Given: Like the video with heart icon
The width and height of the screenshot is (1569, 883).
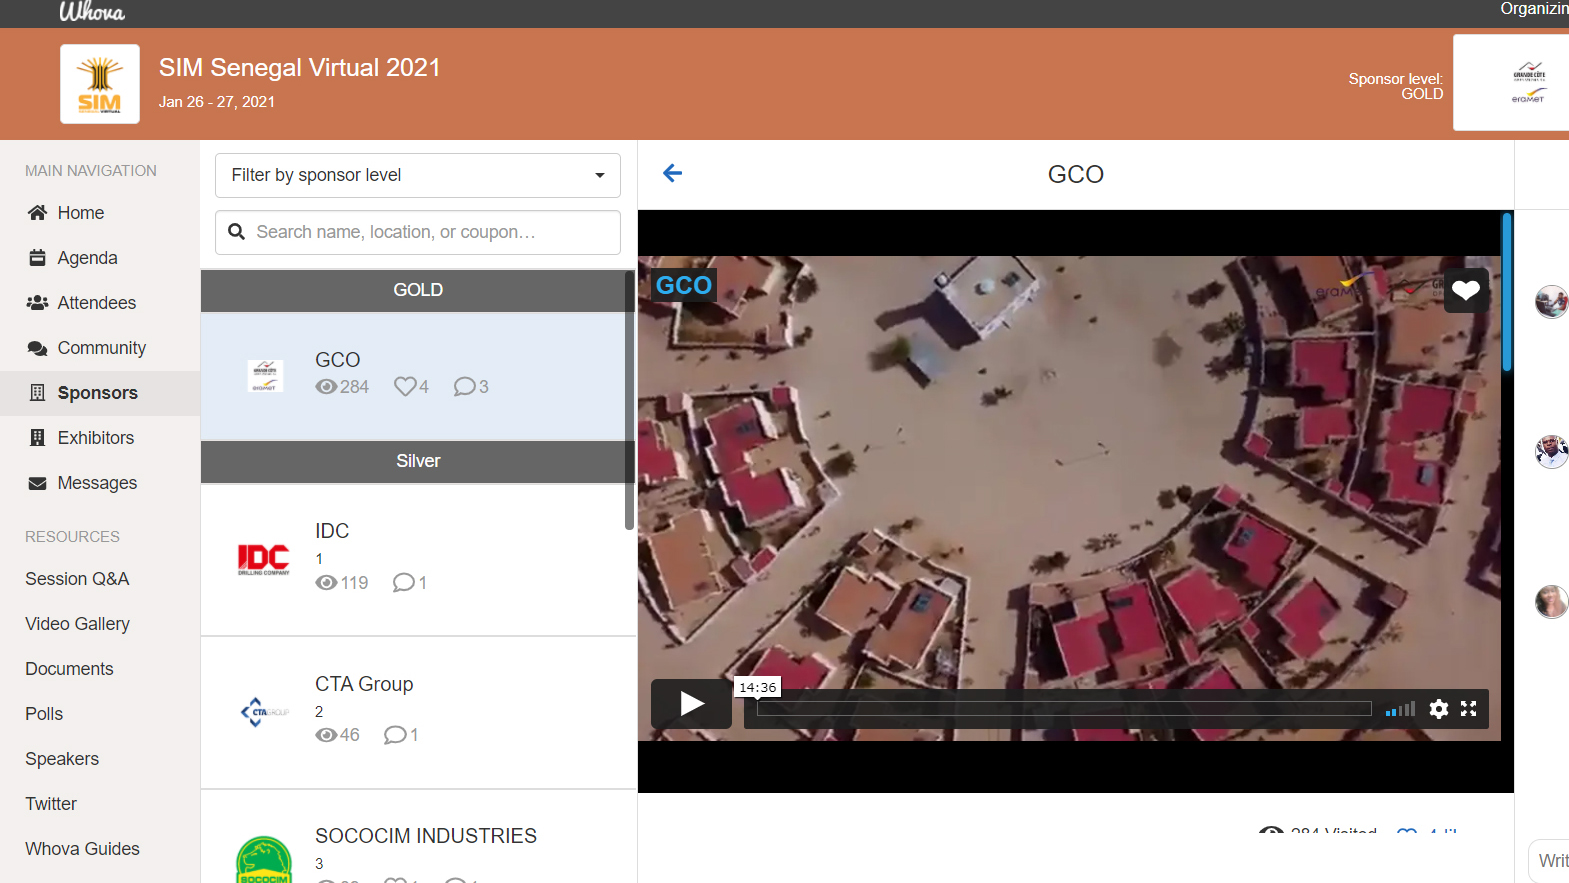Looking at the screenshot, I should 1466,291.
